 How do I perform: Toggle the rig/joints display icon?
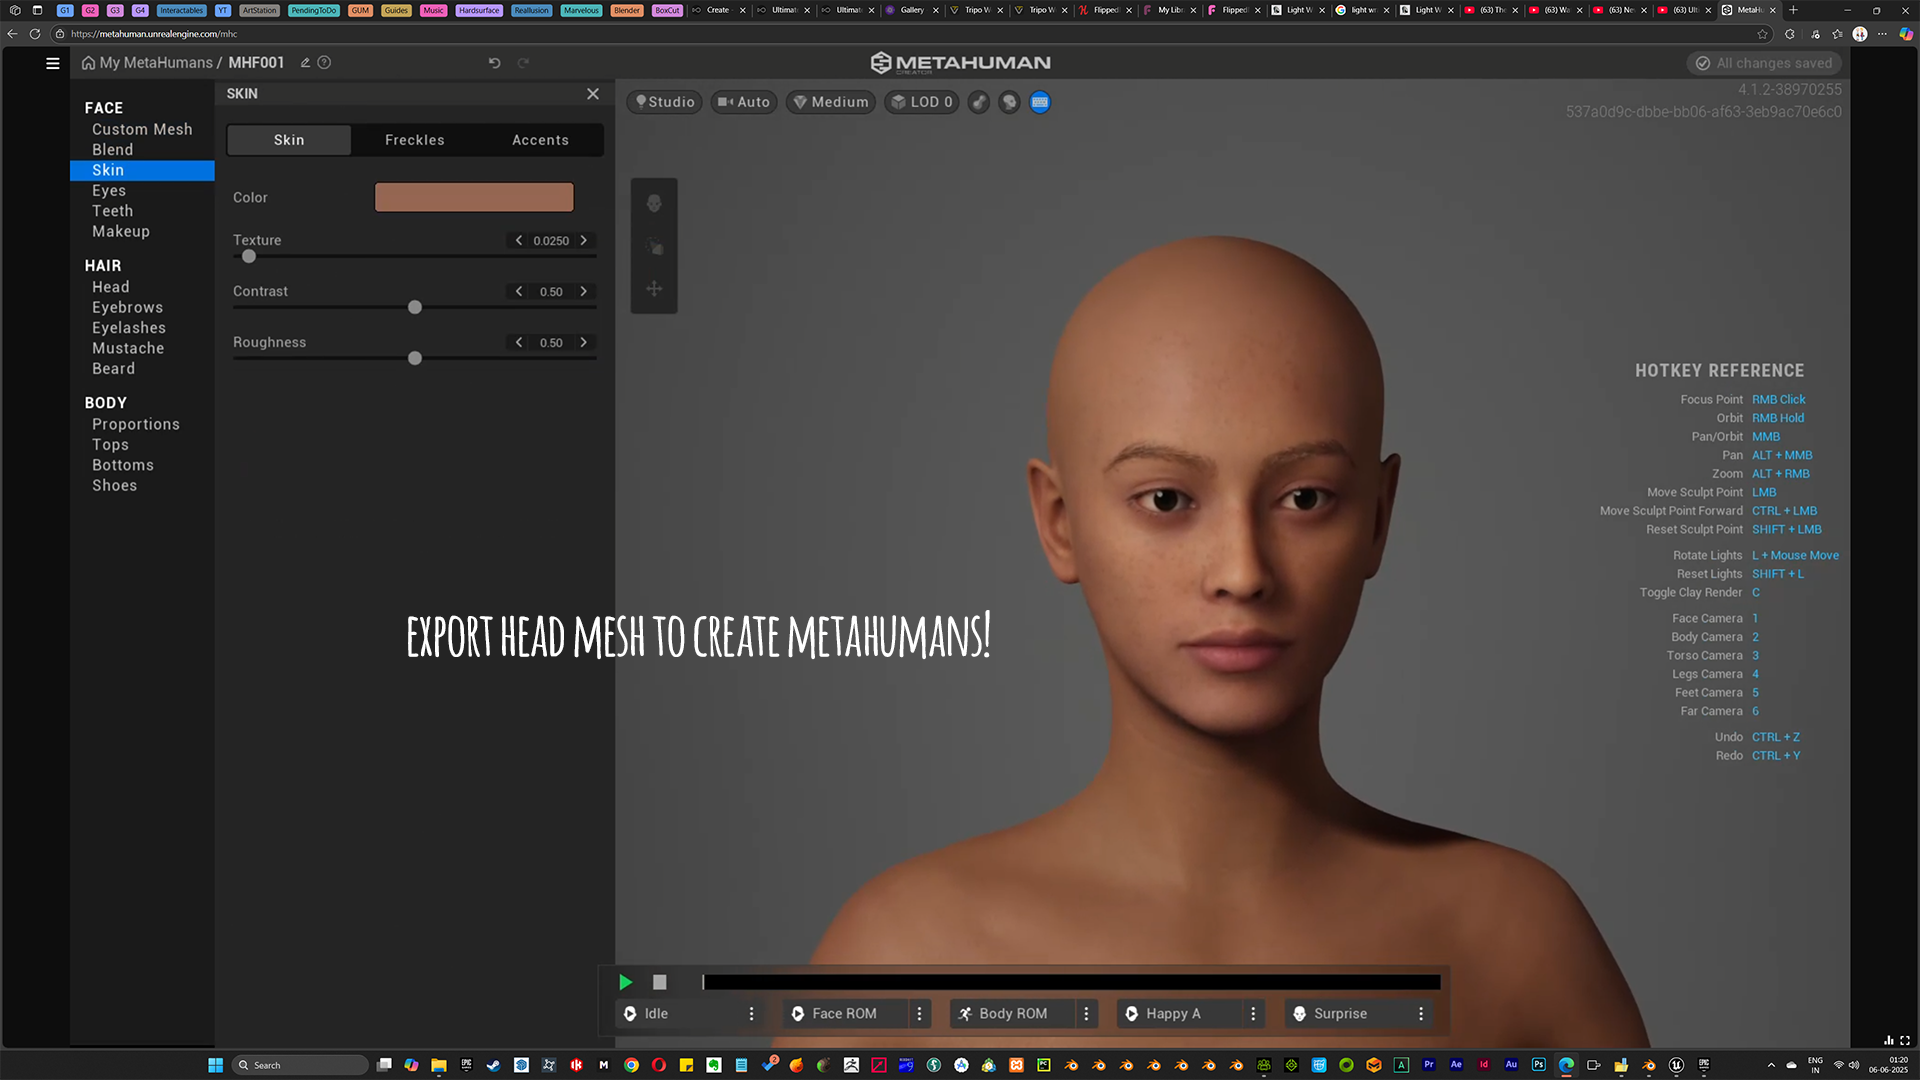[x=978, y=102]
